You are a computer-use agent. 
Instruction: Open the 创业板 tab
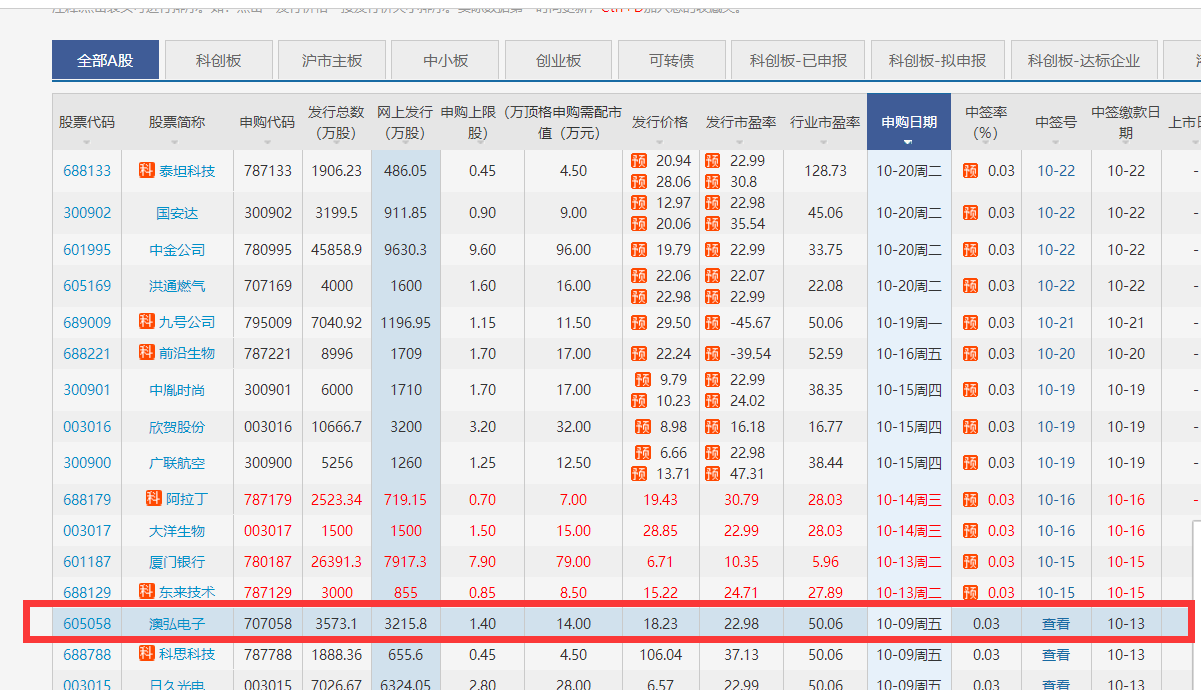tap(558, 60)
